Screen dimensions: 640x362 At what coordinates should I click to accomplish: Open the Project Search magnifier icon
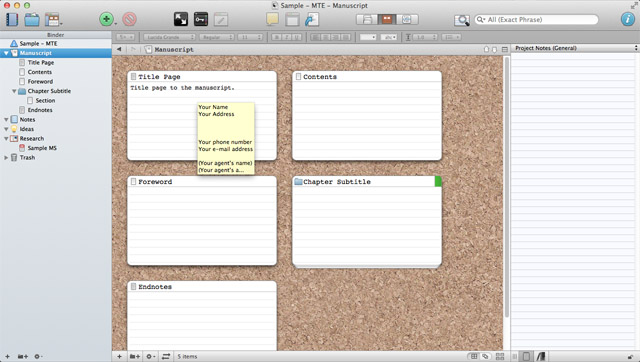pos(462,20)
